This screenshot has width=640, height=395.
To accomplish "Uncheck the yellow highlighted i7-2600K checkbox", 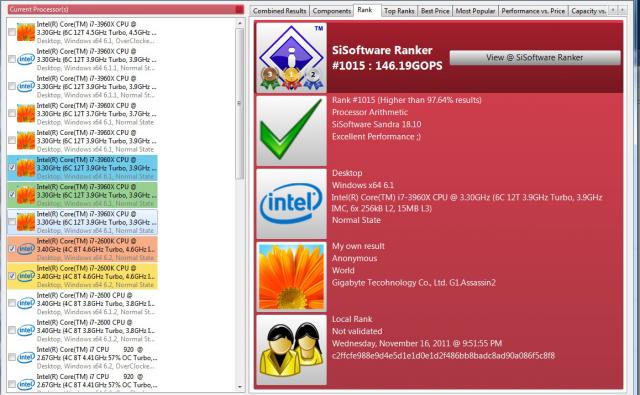I will tap(12, 276).
